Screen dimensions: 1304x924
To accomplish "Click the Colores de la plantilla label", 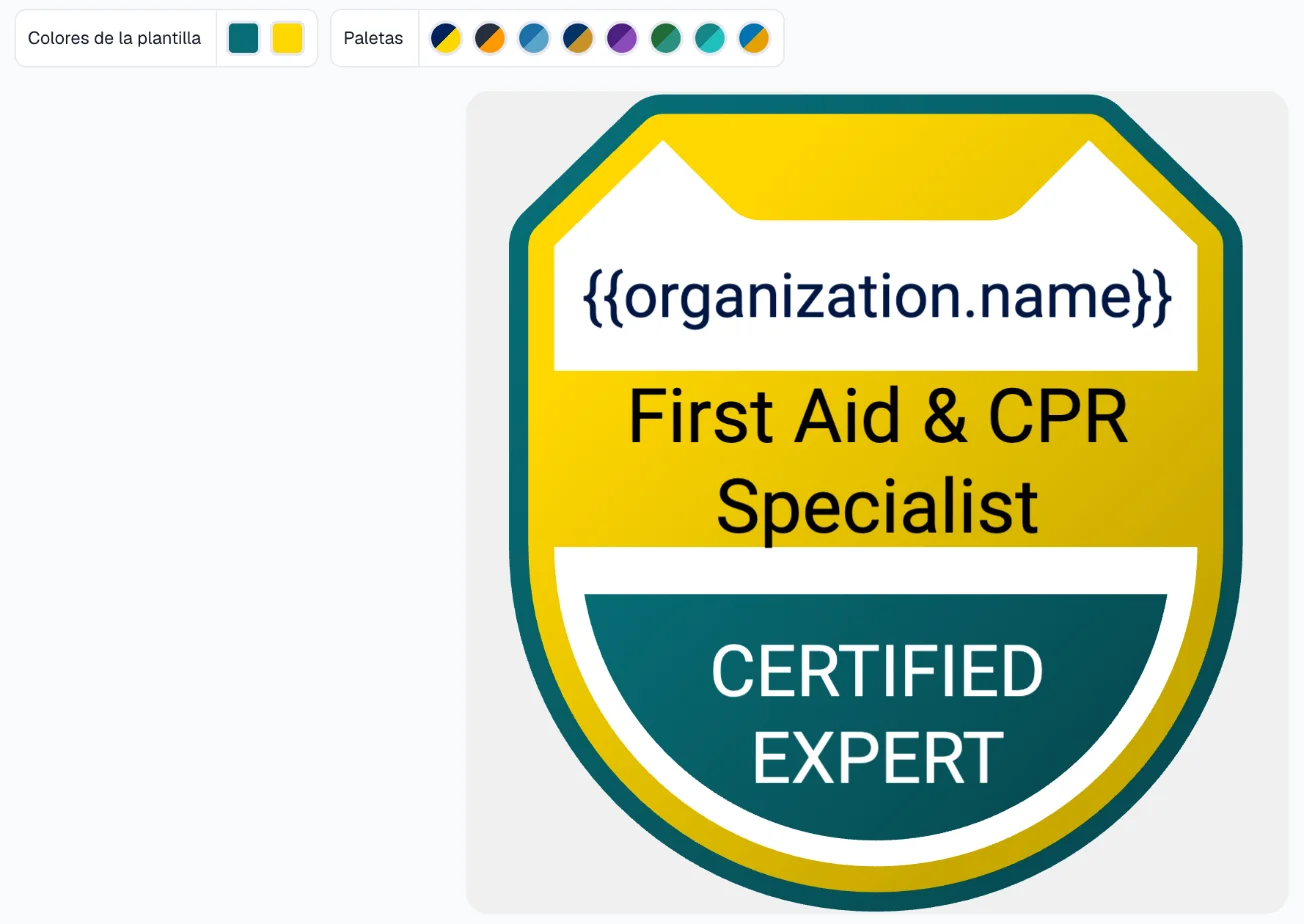I will point(114,38).
